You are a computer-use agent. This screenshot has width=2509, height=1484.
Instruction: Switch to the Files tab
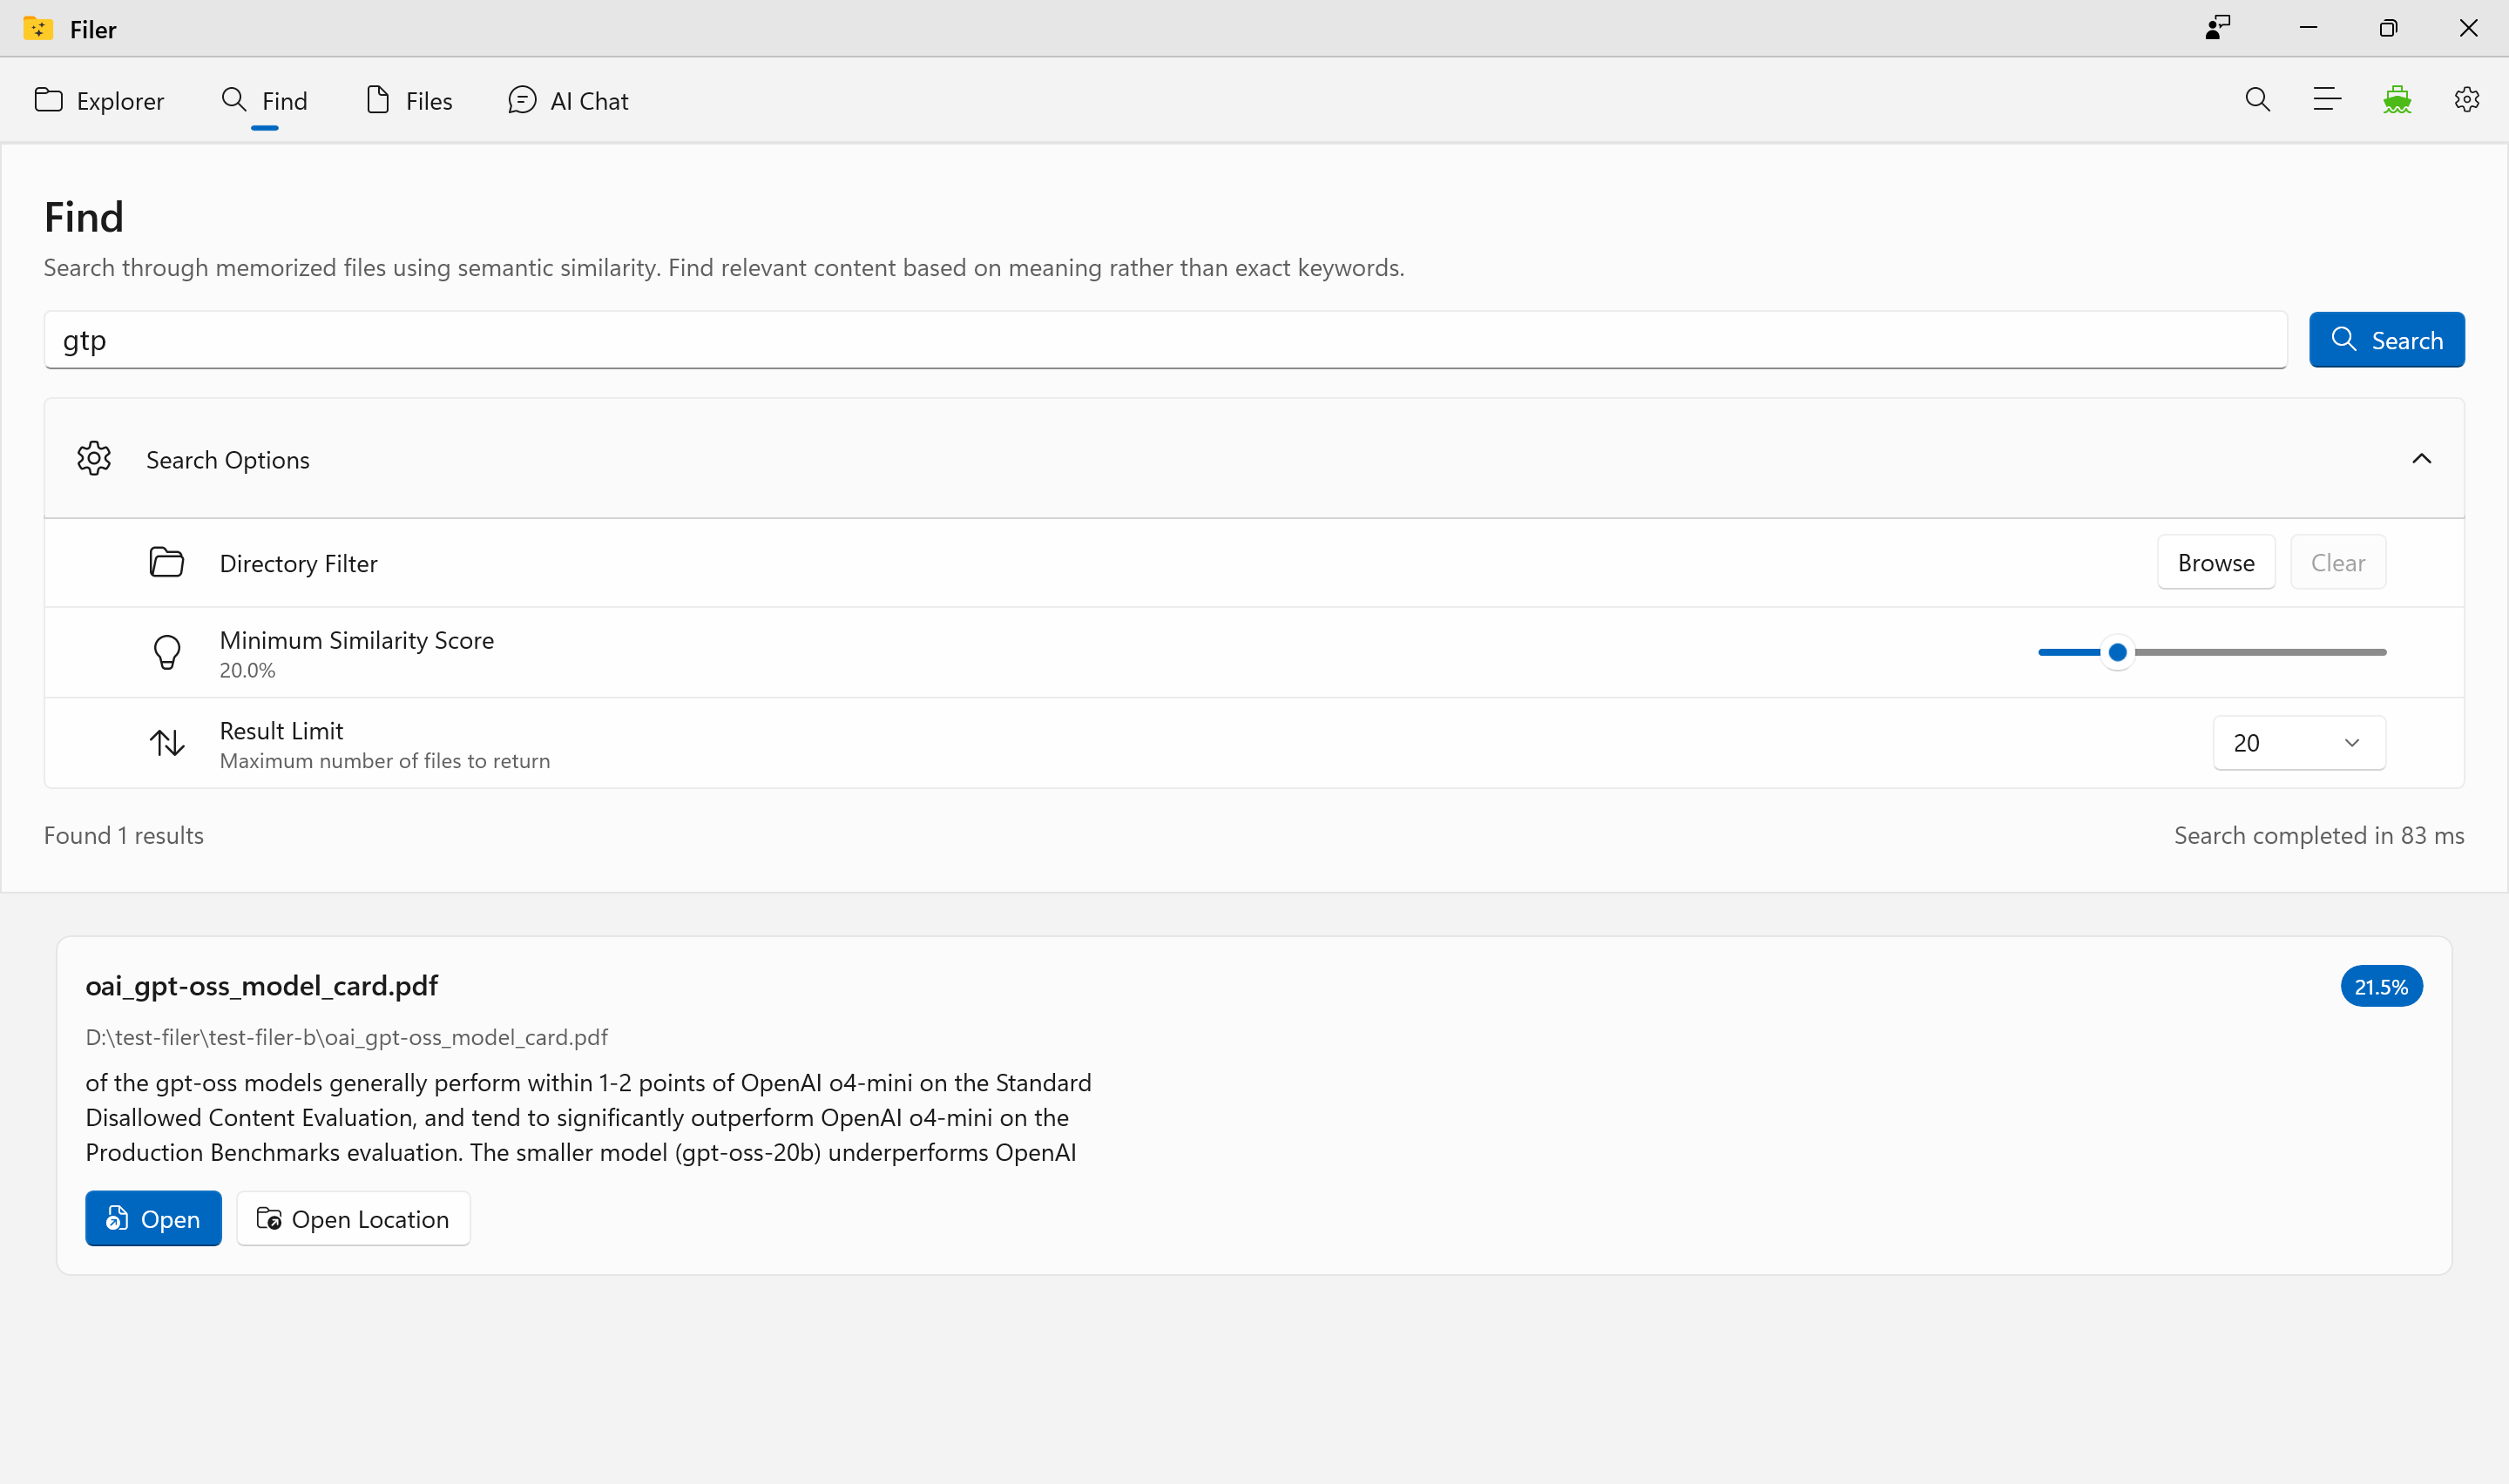(408, 99)
